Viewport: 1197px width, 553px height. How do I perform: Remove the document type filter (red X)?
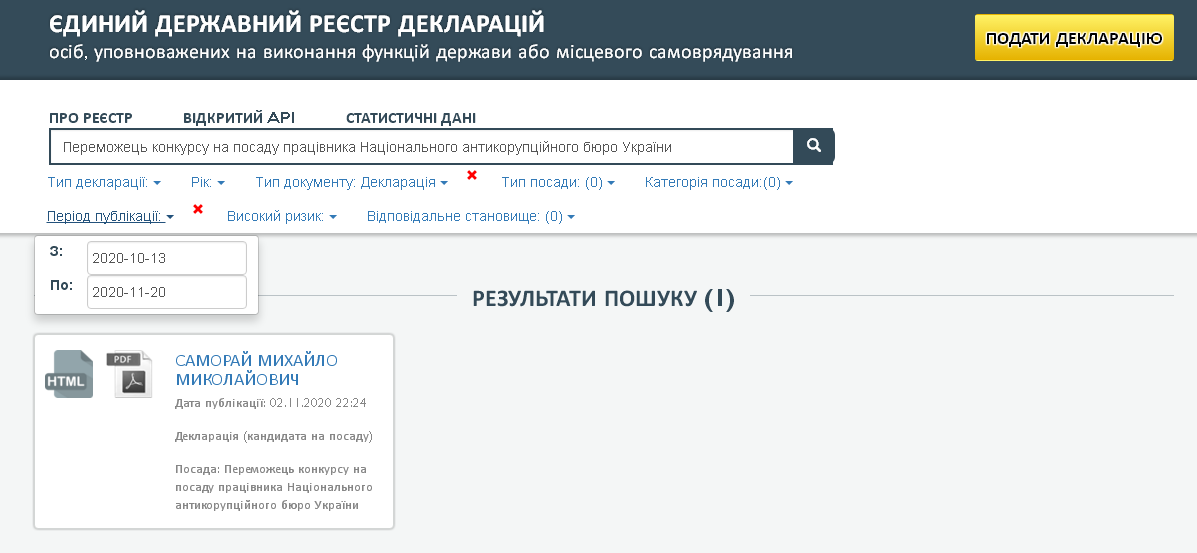coord(472,176)
